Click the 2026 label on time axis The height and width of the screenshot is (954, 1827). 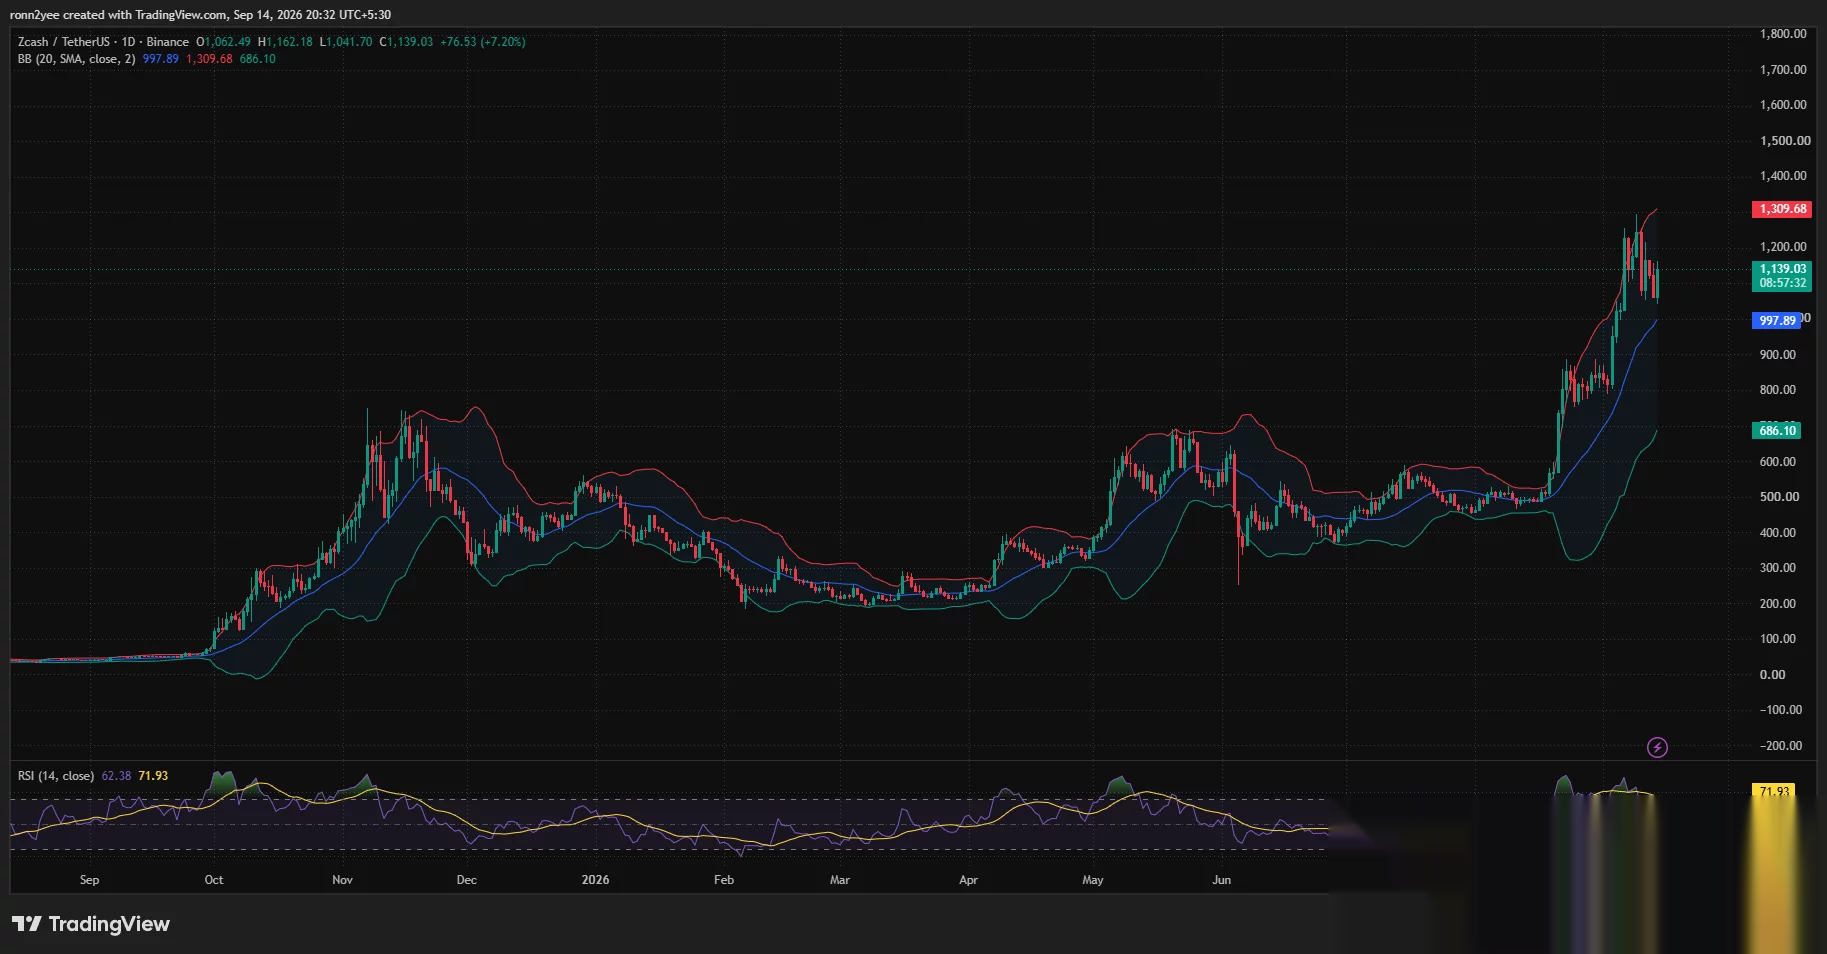point(595,880)
